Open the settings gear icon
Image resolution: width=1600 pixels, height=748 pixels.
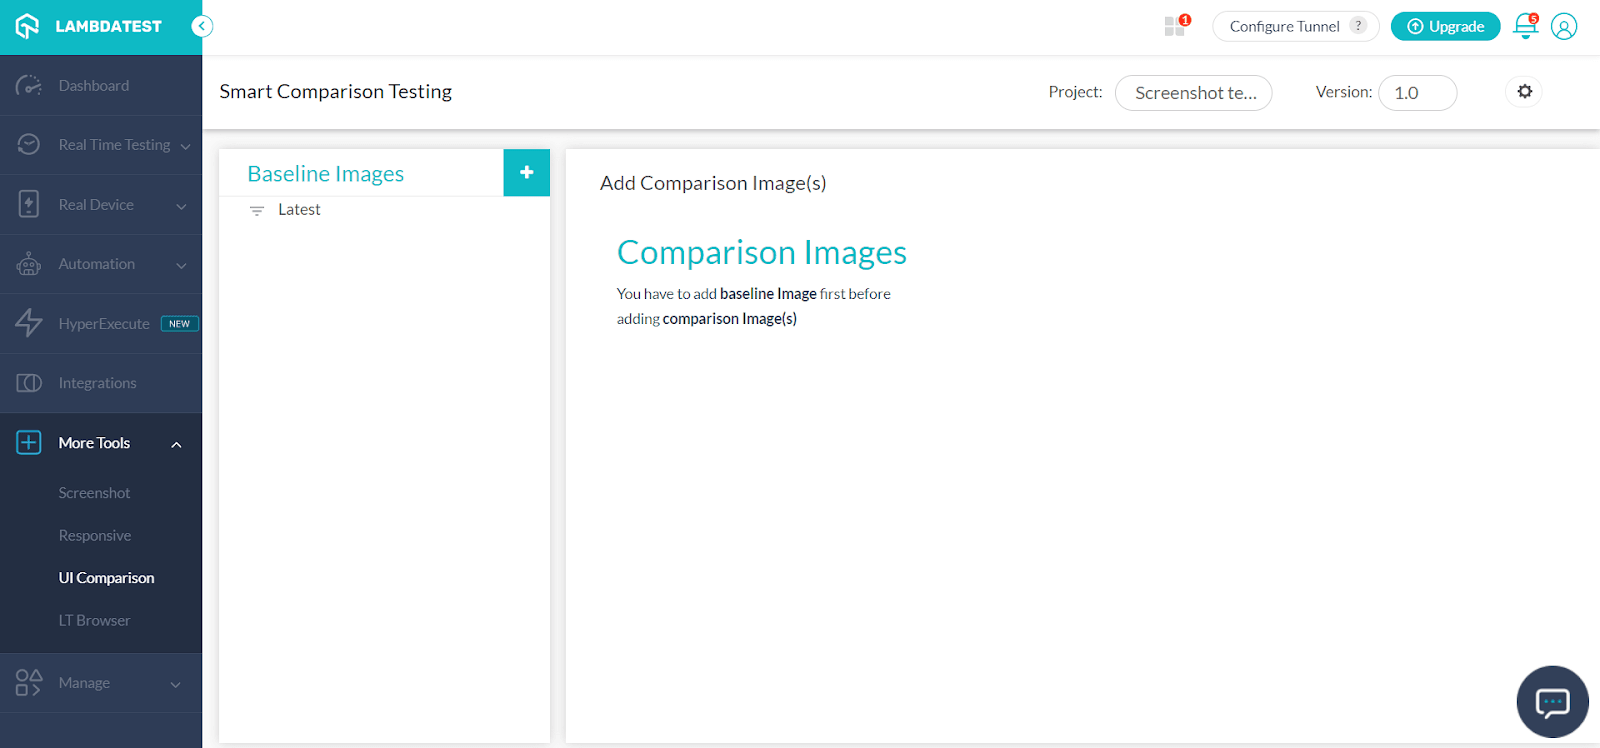pyautogui.click(x=1524, y=92)
